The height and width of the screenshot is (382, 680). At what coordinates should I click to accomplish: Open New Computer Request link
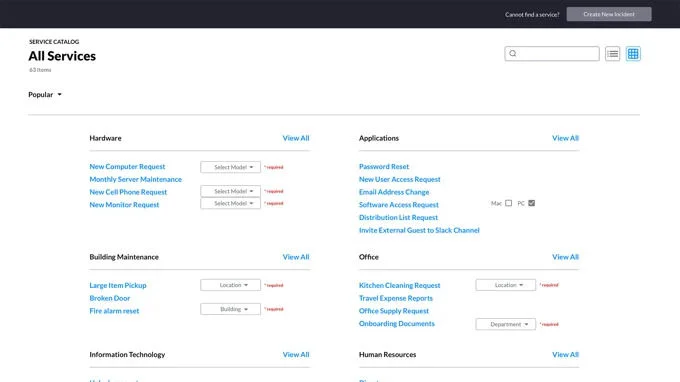[127, 167]
